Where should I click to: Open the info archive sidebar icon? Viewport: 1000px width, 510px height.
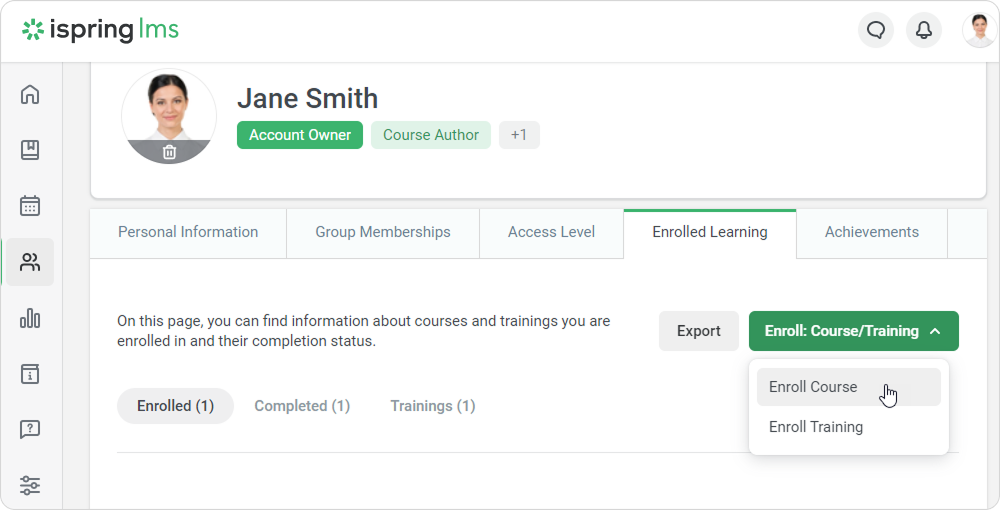(x=30, y=374)
